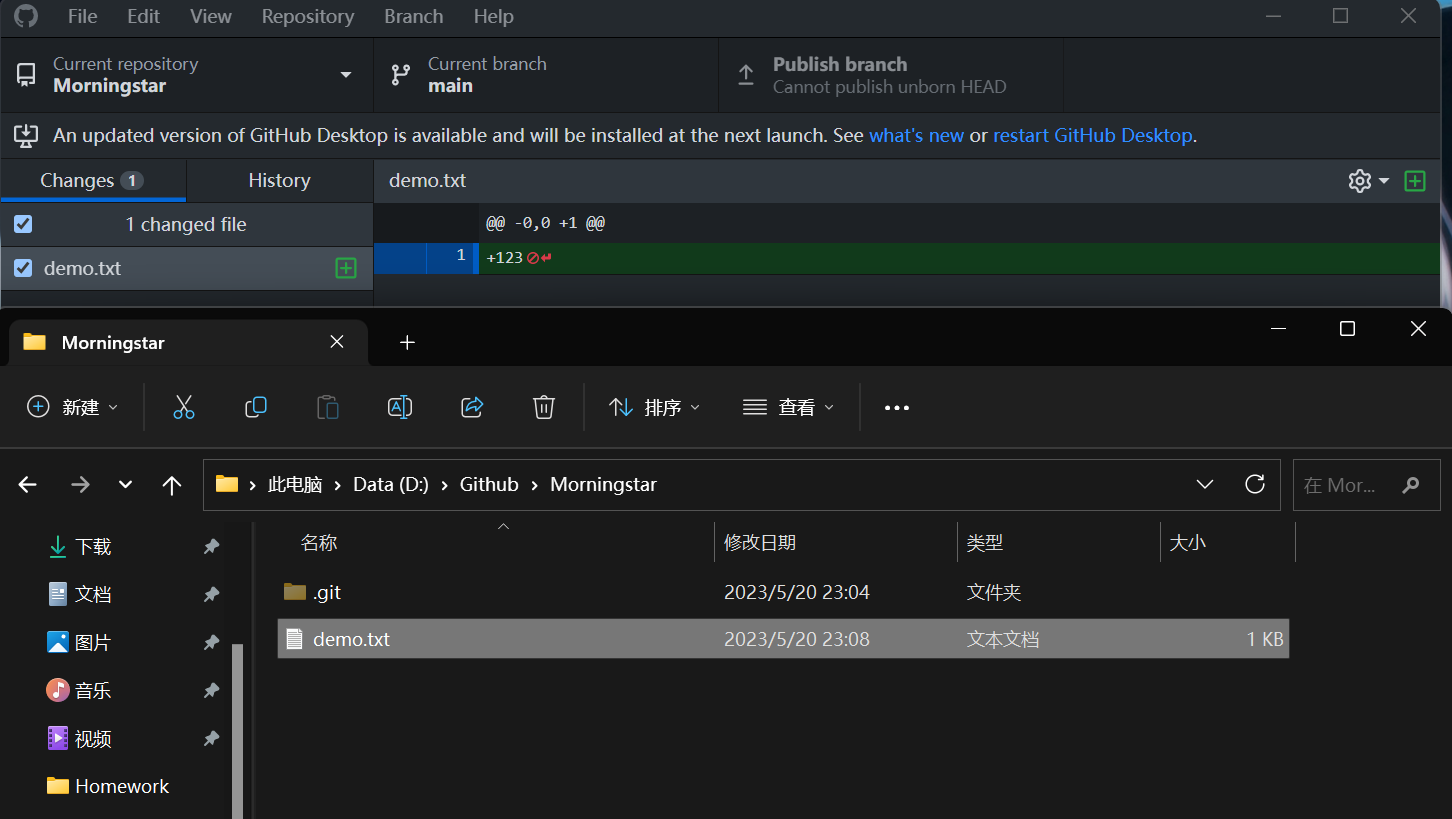Select demo.txt in the Explorer file list
The image size is (1452, 819).
783,639
